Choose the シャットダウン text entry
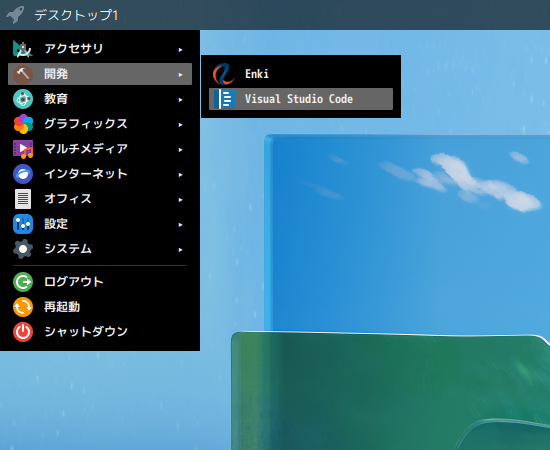 pos(86,332)
